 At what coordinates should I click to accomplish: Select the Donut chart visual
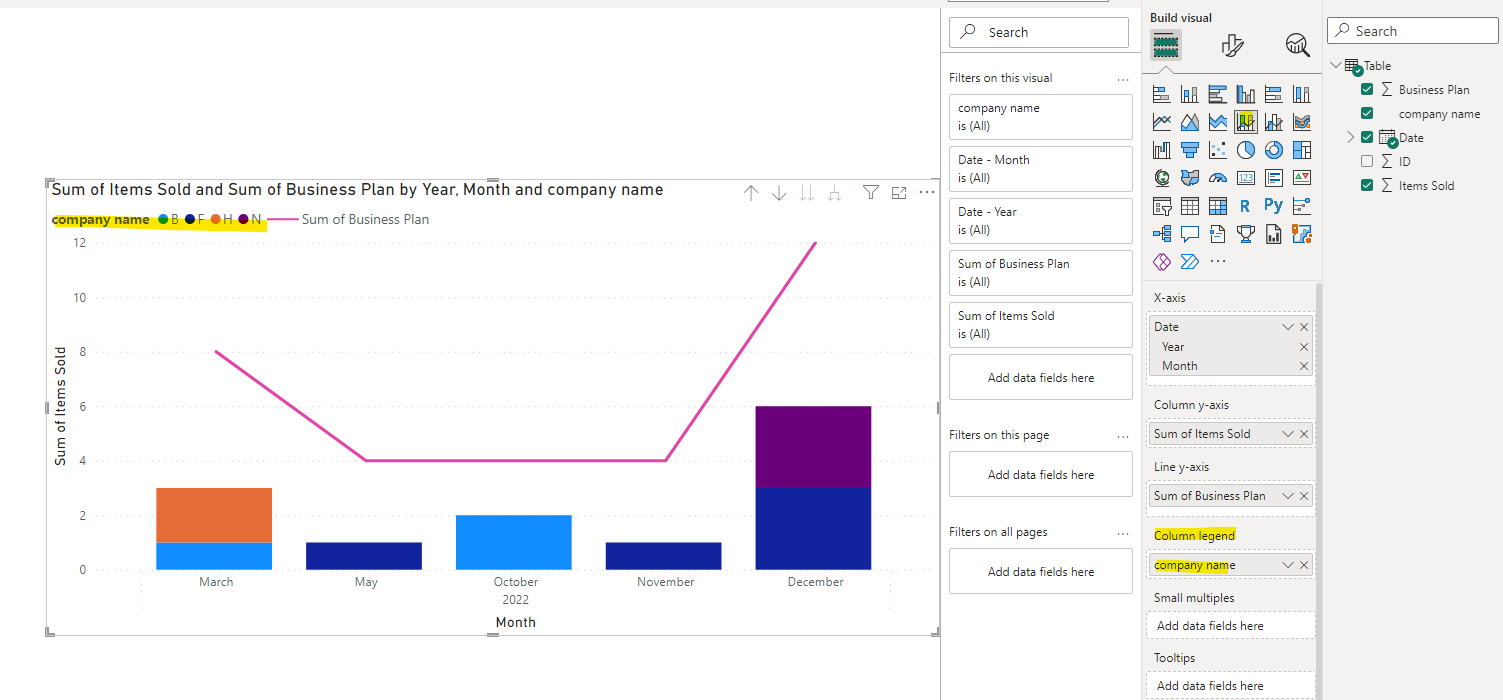[1274, 150]
